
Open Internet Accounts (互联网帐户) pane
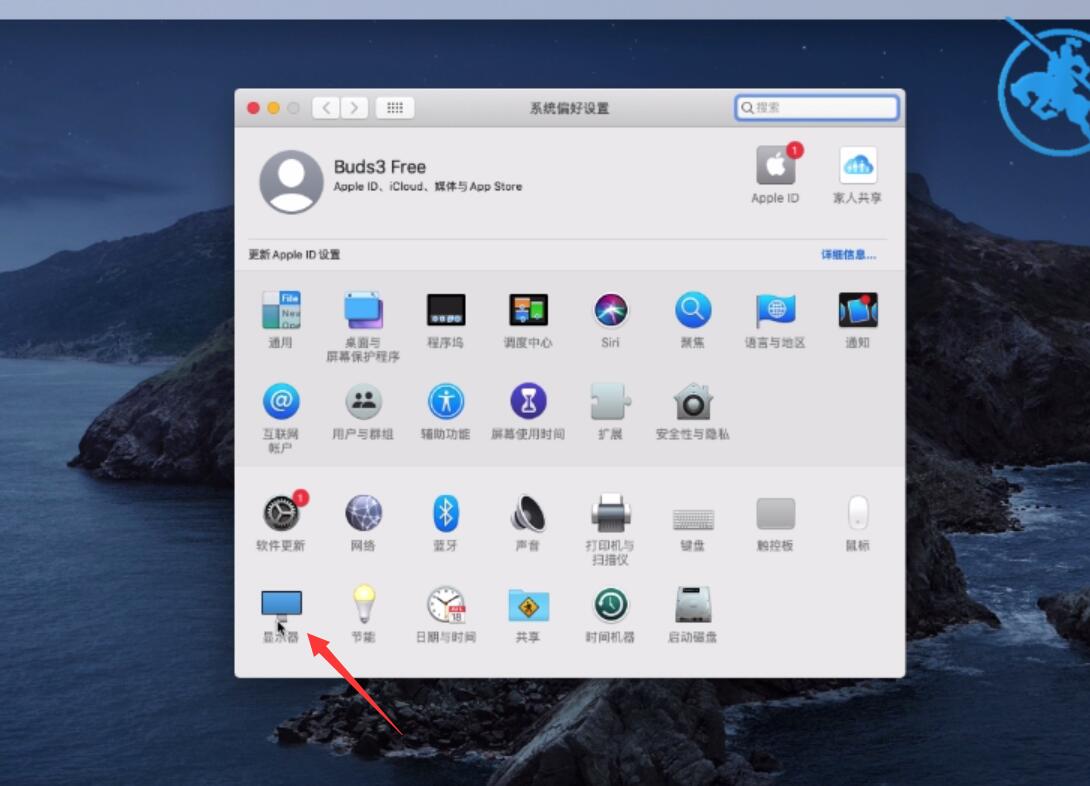point(281,402)
